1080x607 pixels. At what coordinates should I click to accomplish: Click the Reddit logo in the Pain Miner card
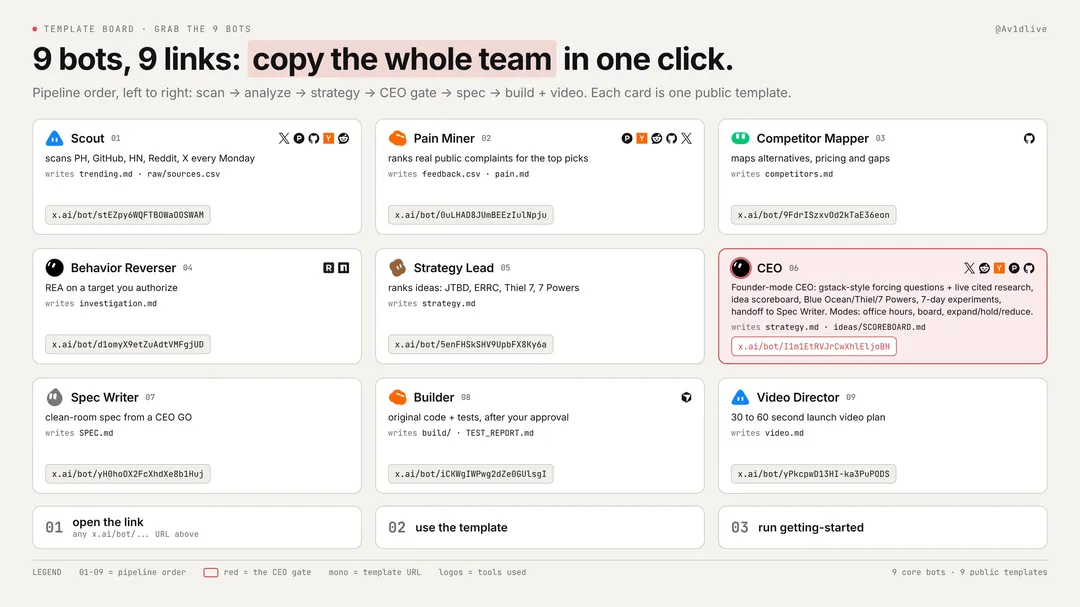pyautogui.click(x=656, y=138)
